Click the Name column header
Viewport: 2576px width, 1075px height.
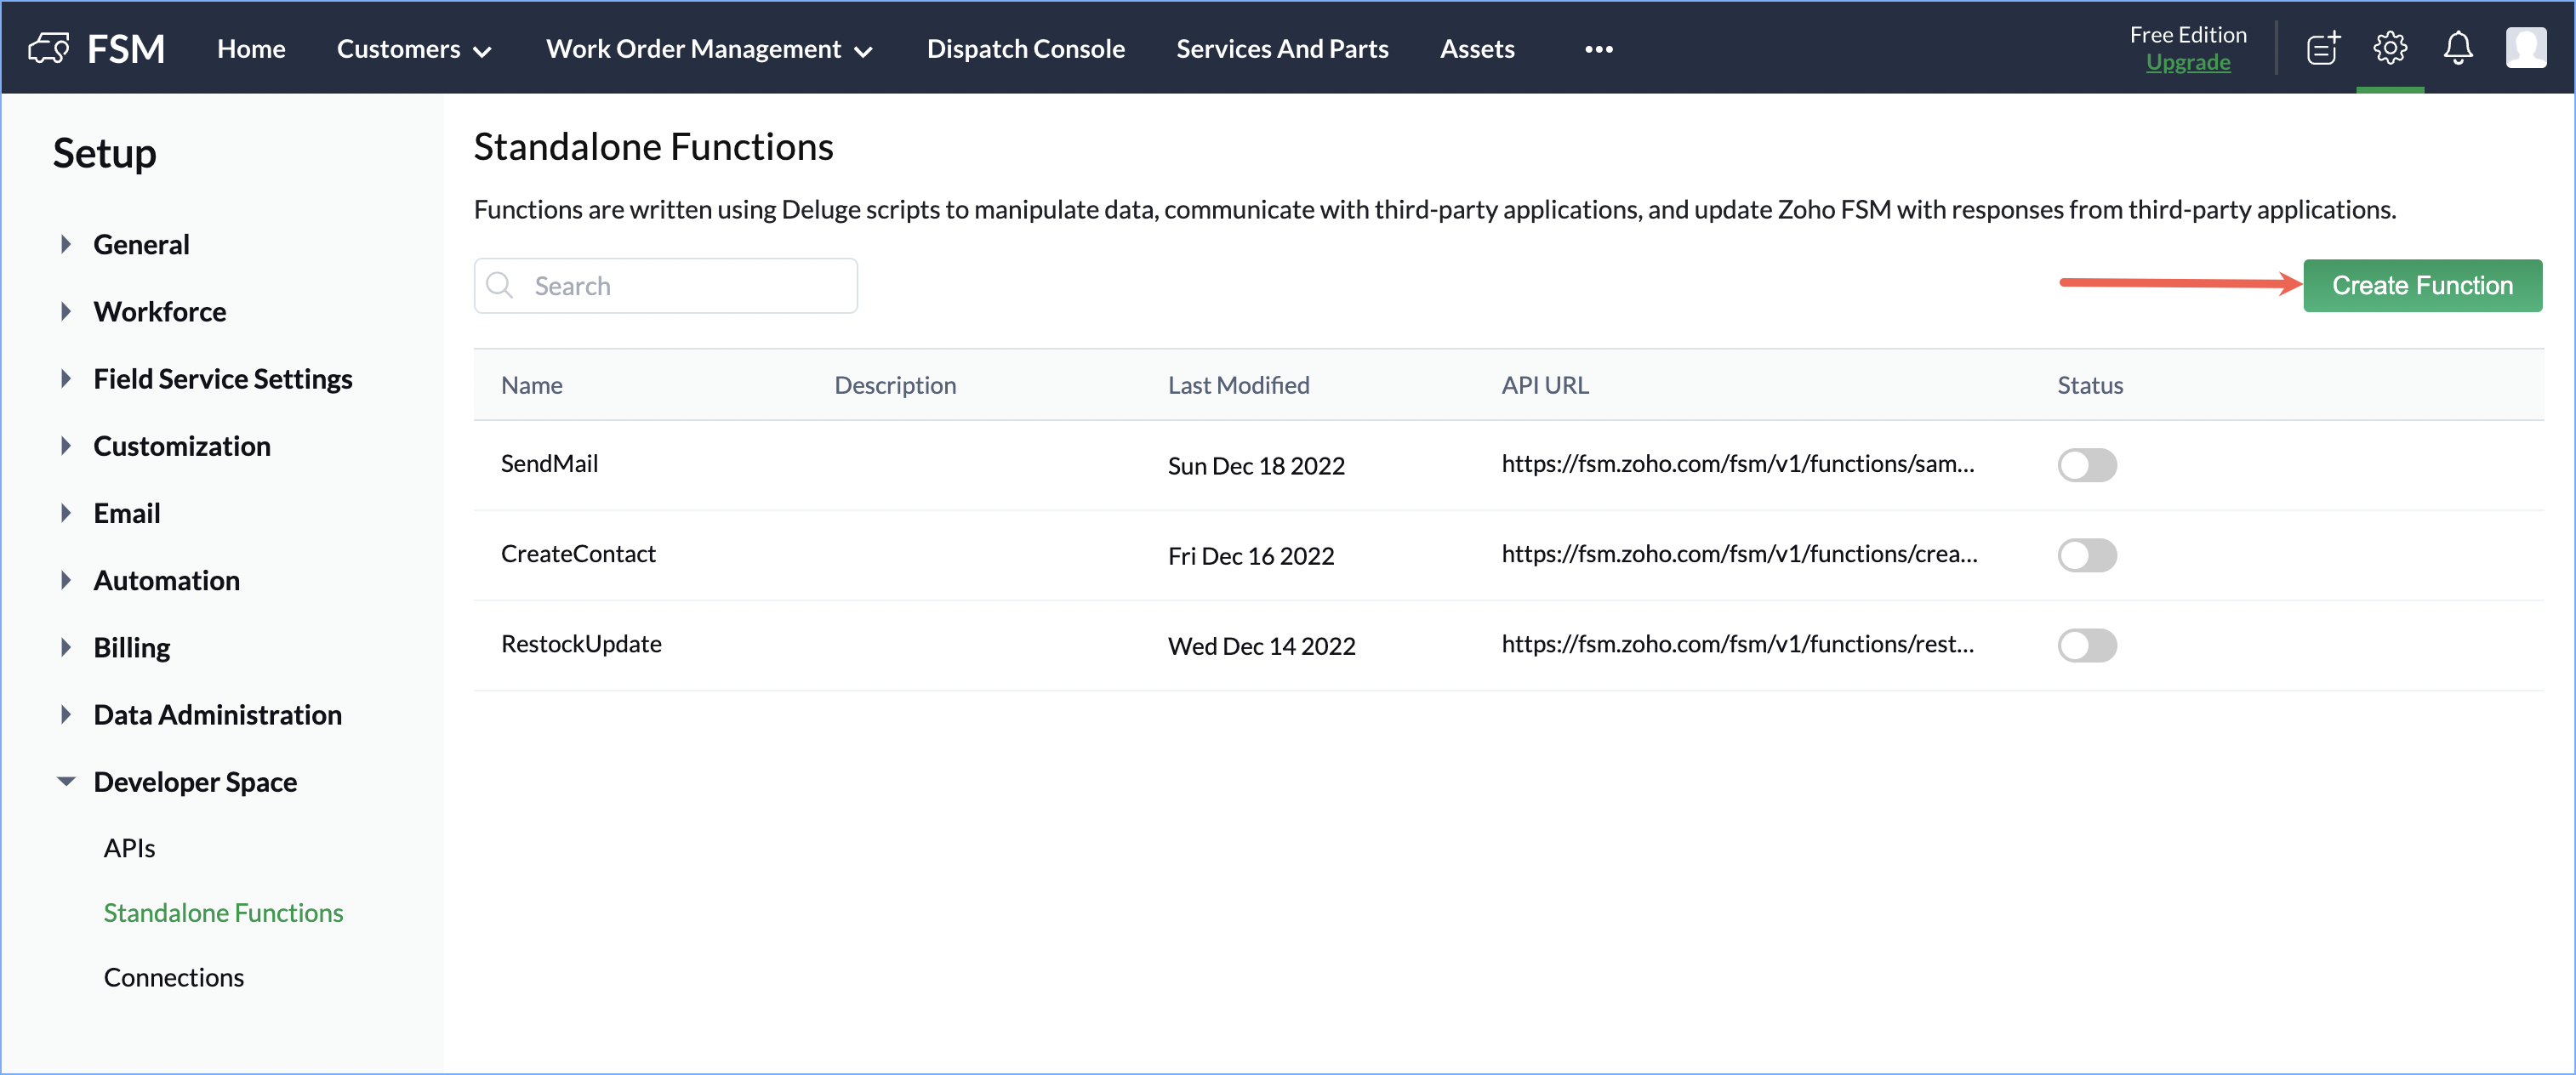[531, 385]
